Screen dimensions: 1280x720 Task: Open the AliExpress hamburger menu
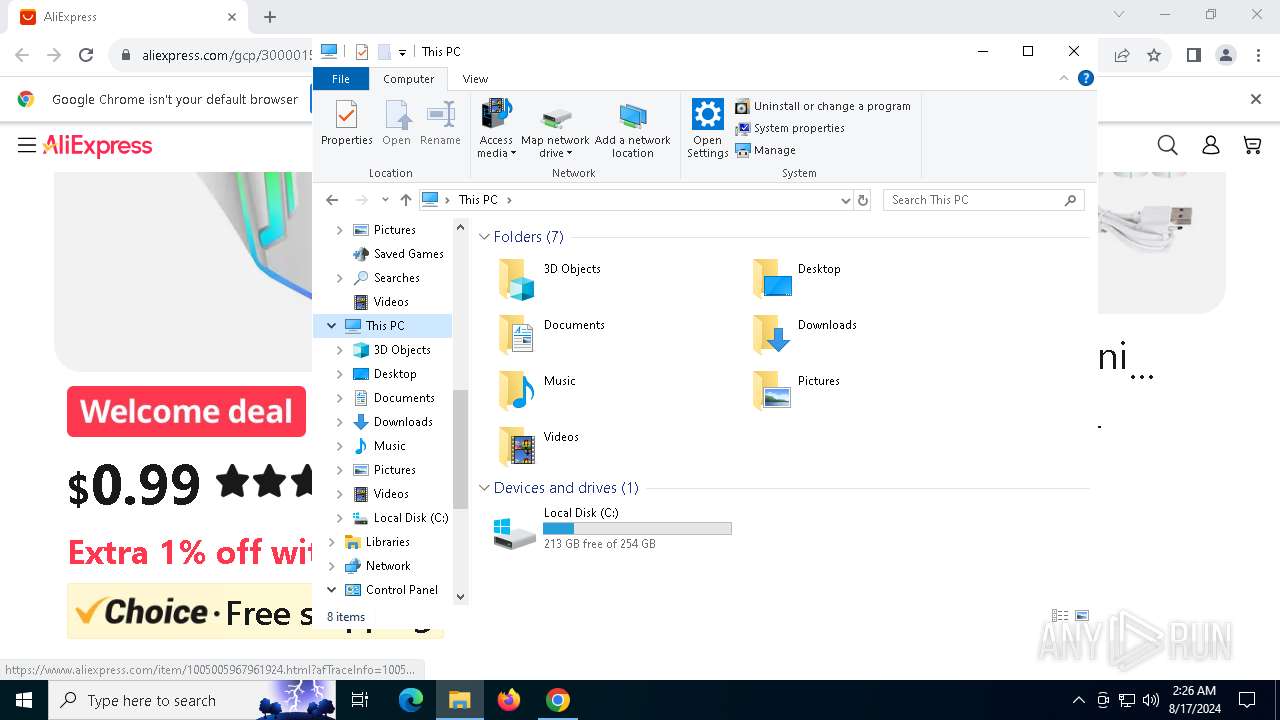27,146
